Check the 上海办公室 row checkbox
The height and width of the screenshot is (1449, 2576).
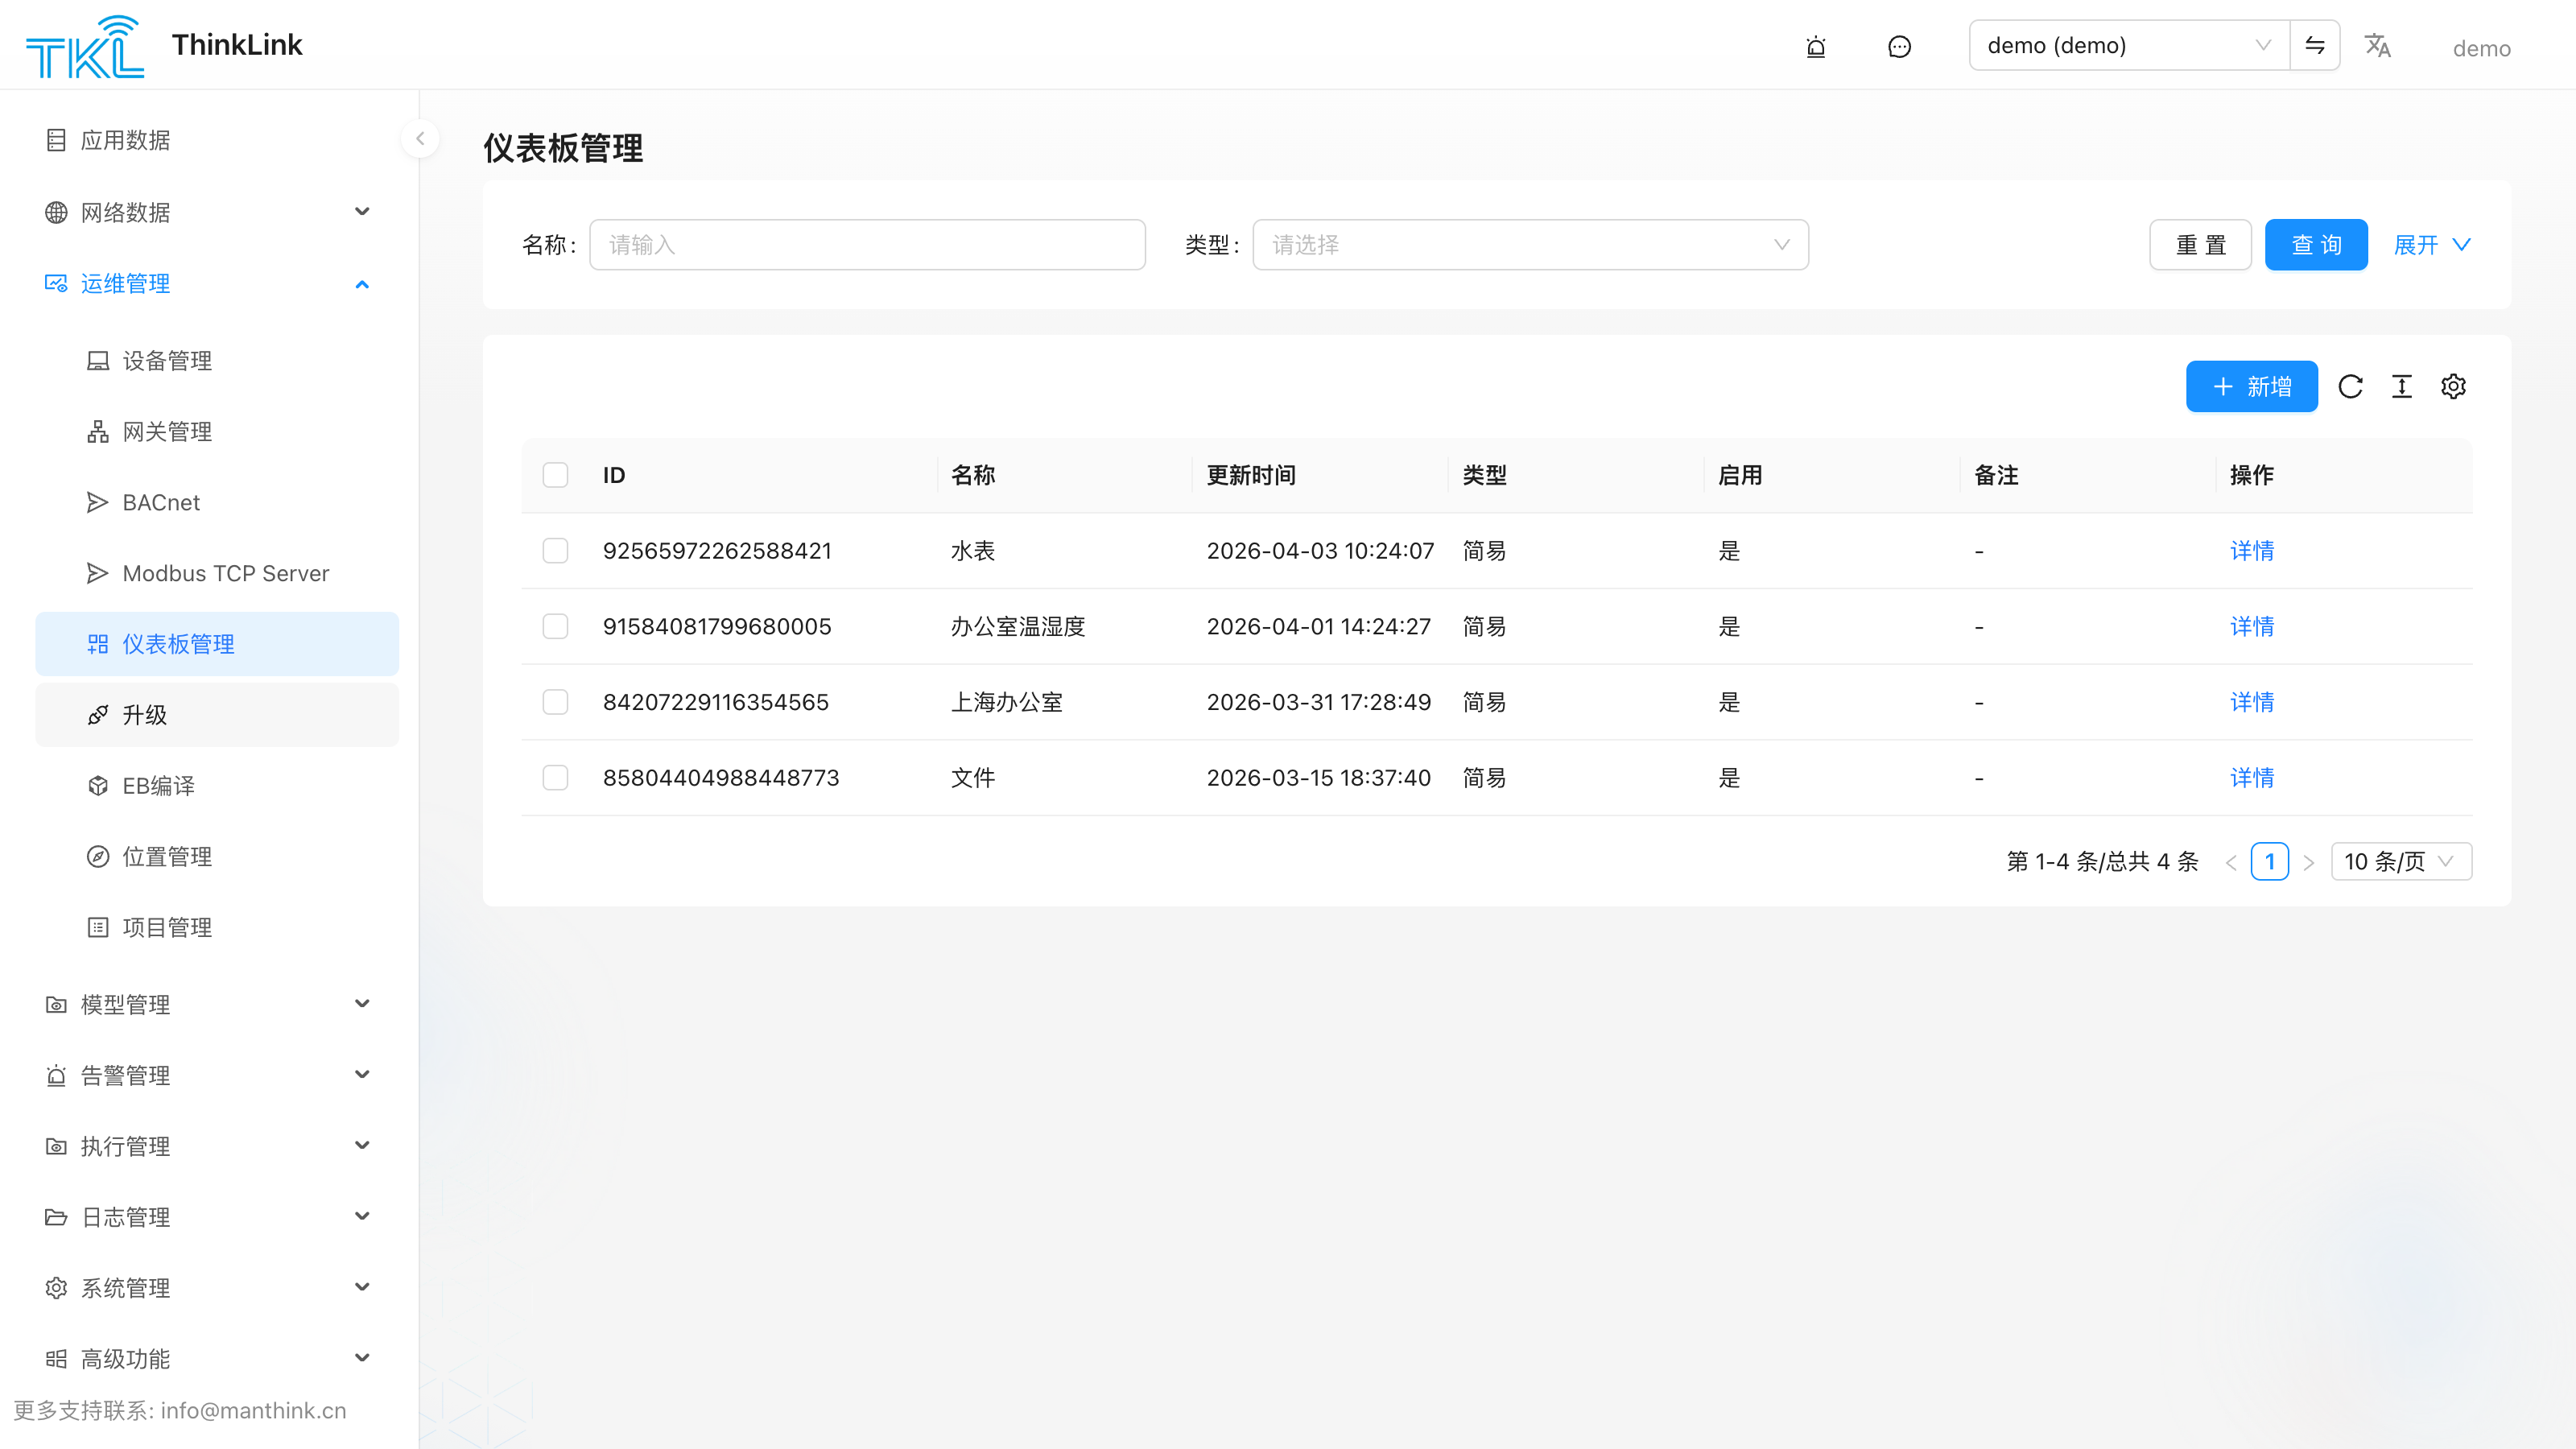click(555, 702)
